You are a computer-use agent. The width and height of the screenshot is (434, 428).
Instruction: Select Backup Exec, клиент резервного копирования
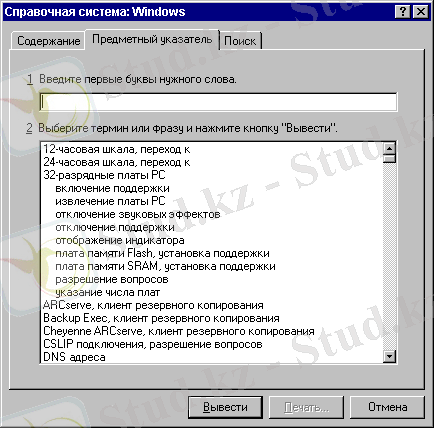(x=161, y=318)
